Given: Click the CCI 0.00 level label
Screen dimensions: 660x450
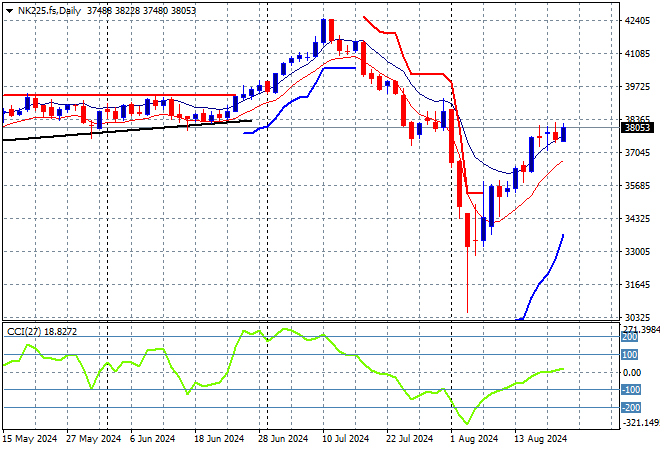Looking at the screenshot, I should 628,373.
